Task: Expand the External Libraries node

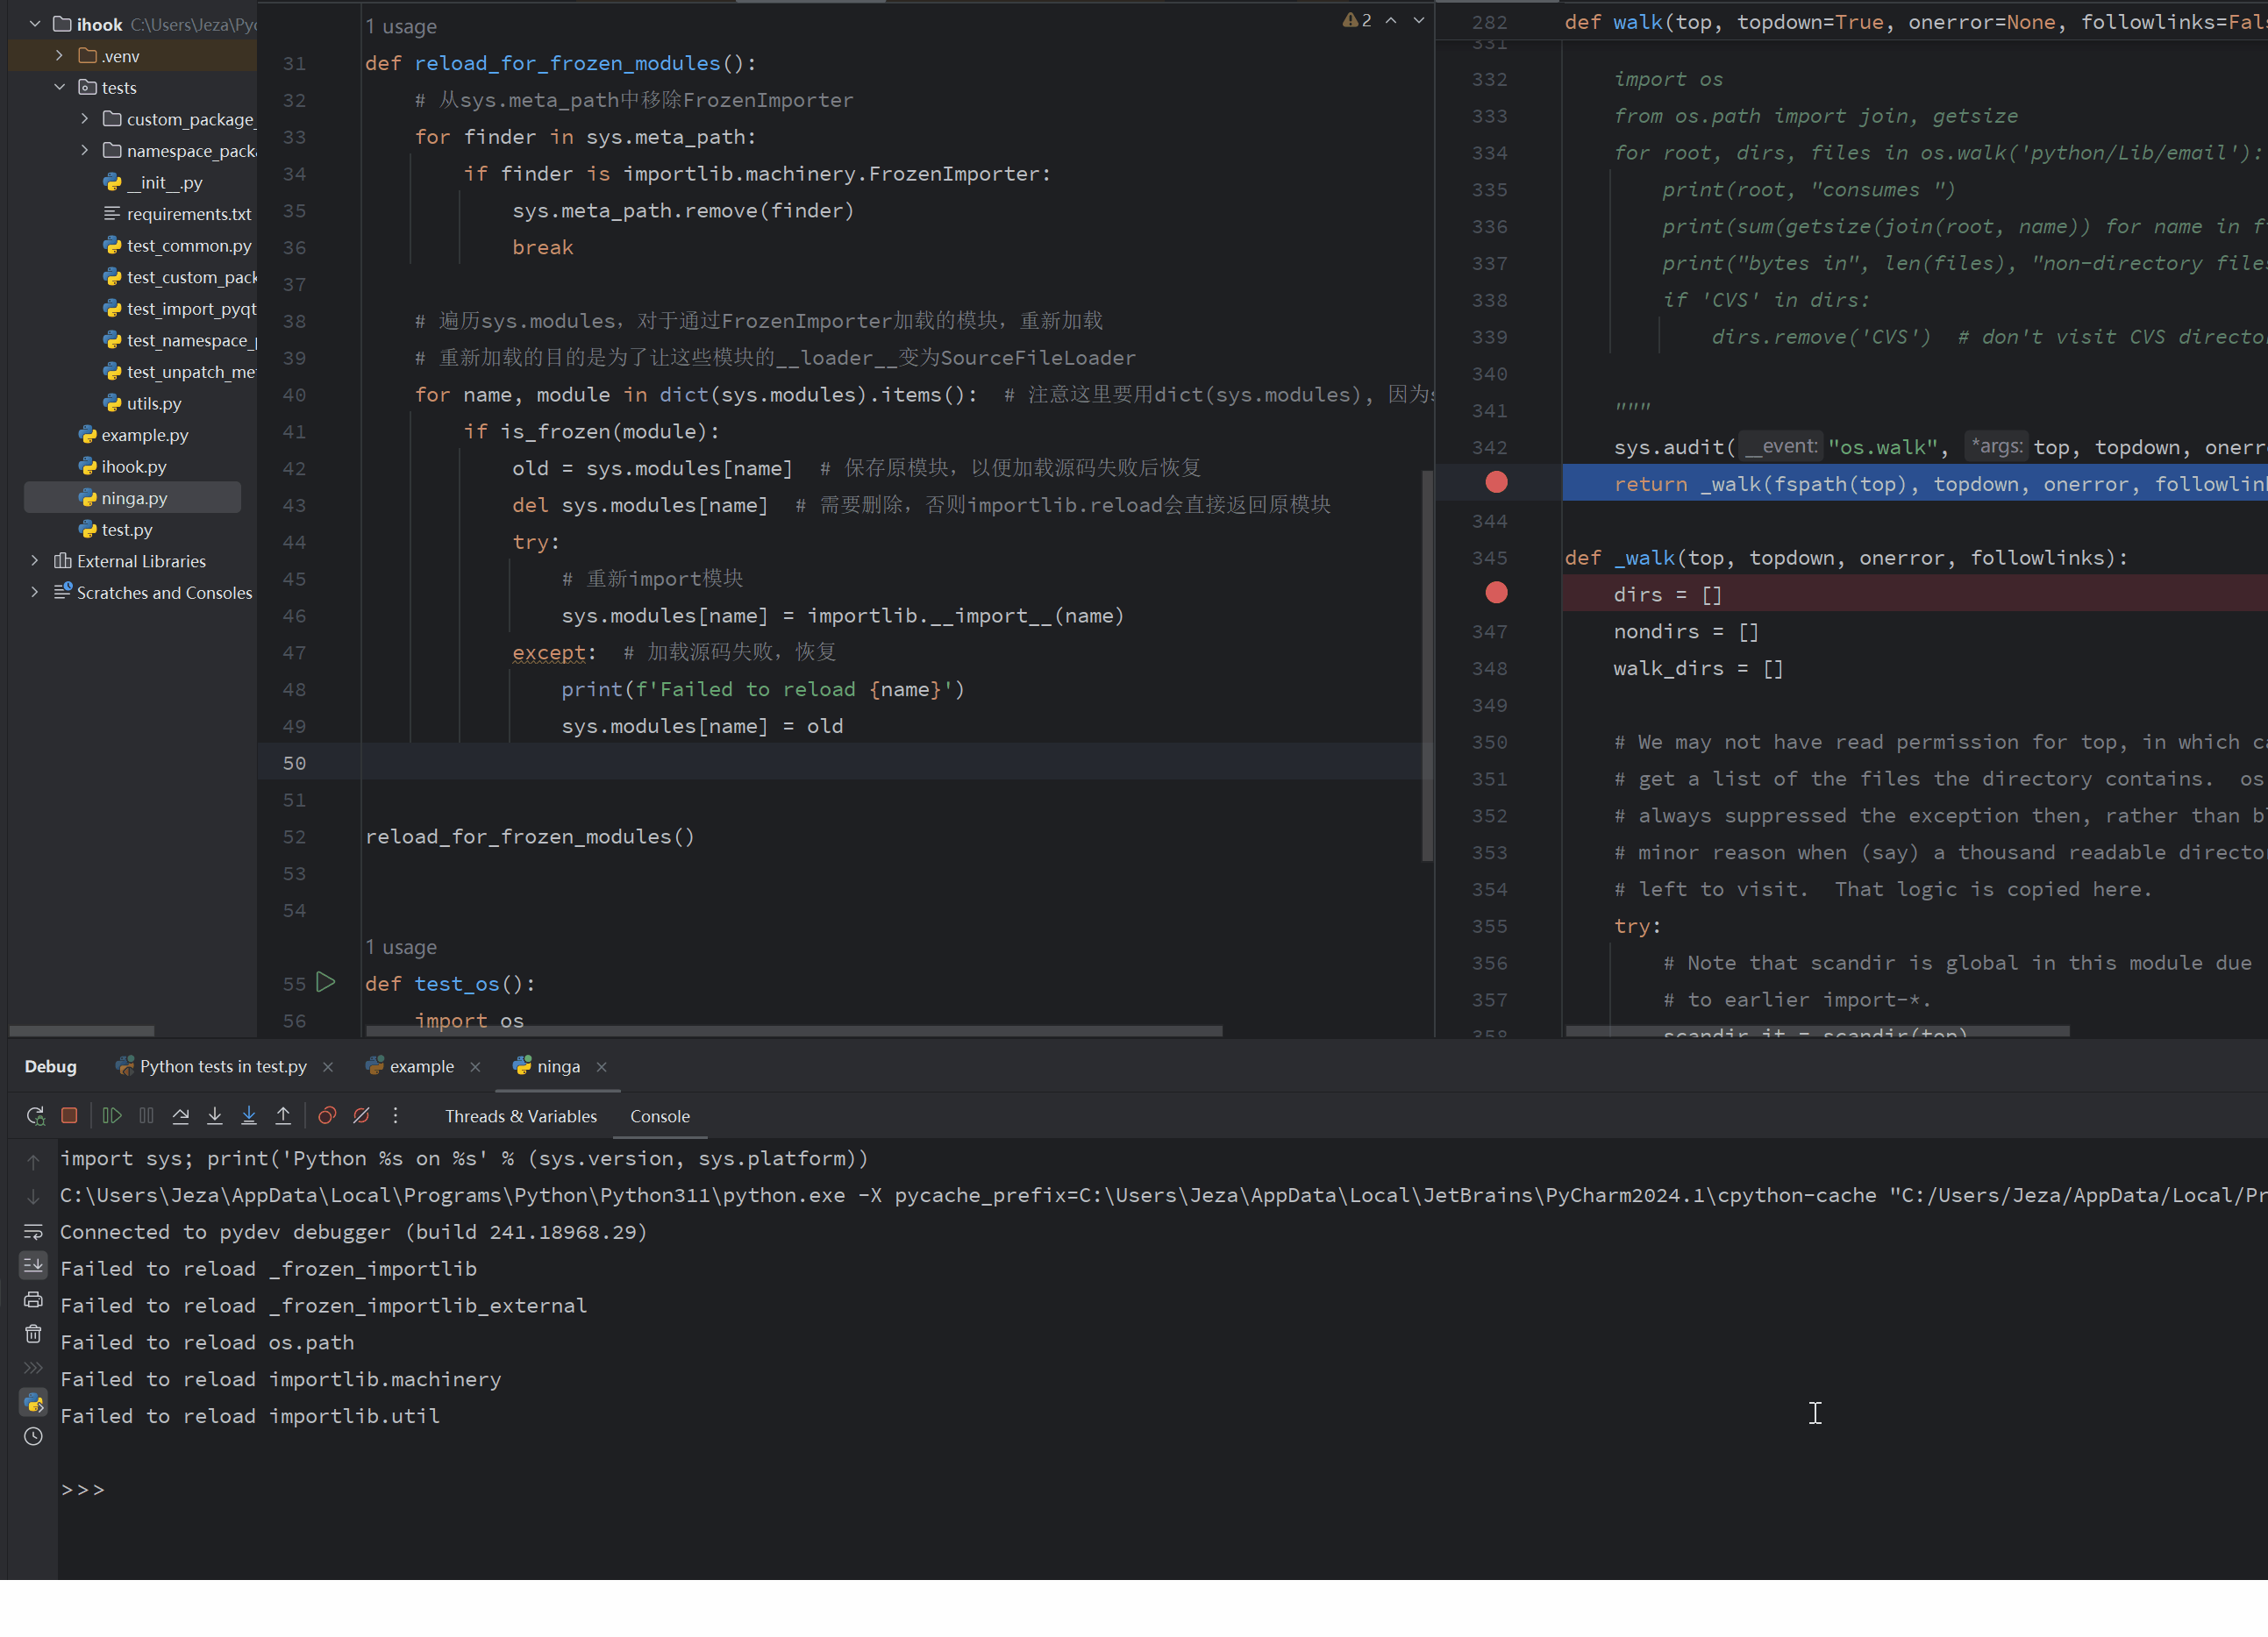Action: click(34, 560)
